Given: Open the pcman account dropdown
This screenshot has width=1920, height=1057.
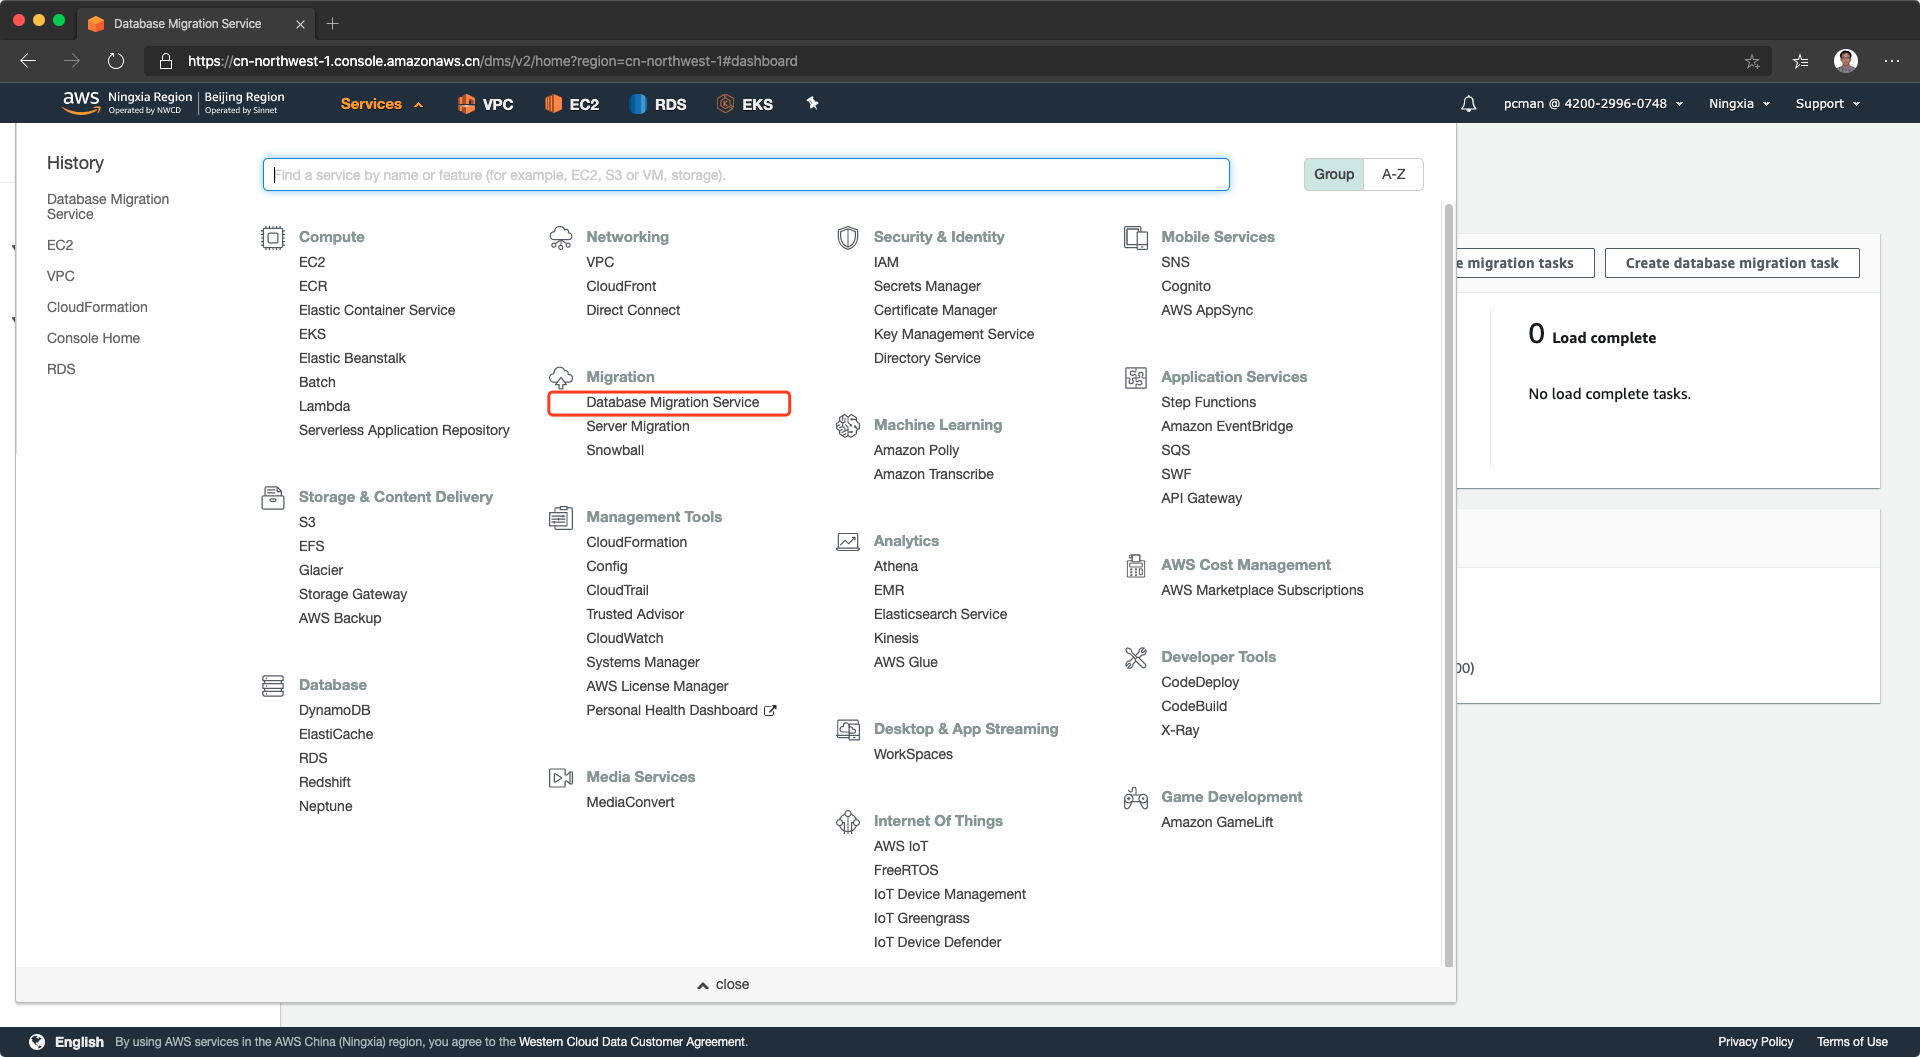Looking at the screenshot, I should coord(1593,104).
